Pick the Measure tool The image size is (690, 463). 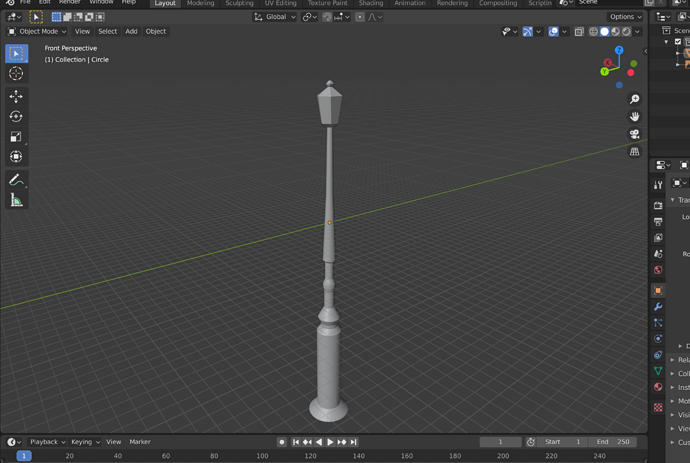coord(16,200)
